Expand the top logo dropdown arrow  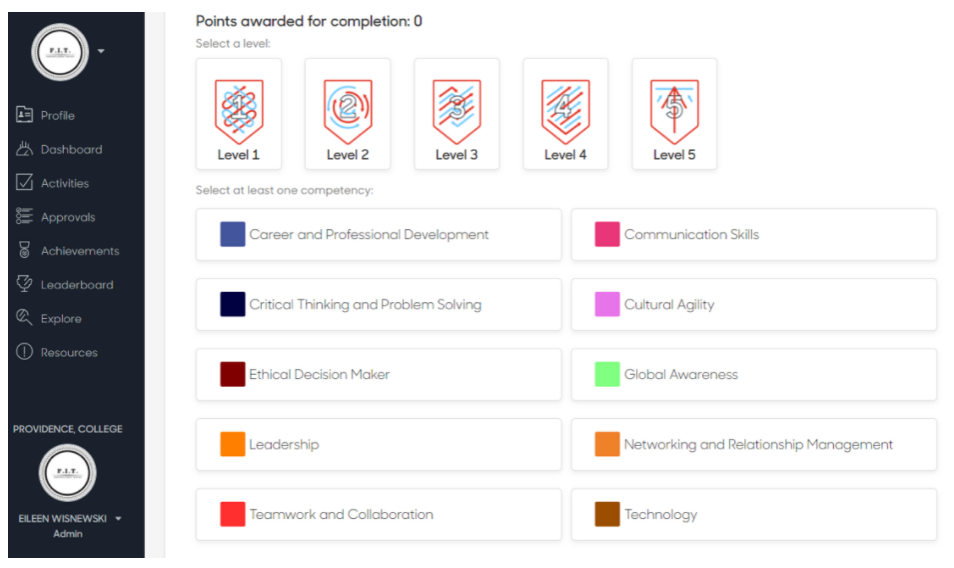(101, 51)
